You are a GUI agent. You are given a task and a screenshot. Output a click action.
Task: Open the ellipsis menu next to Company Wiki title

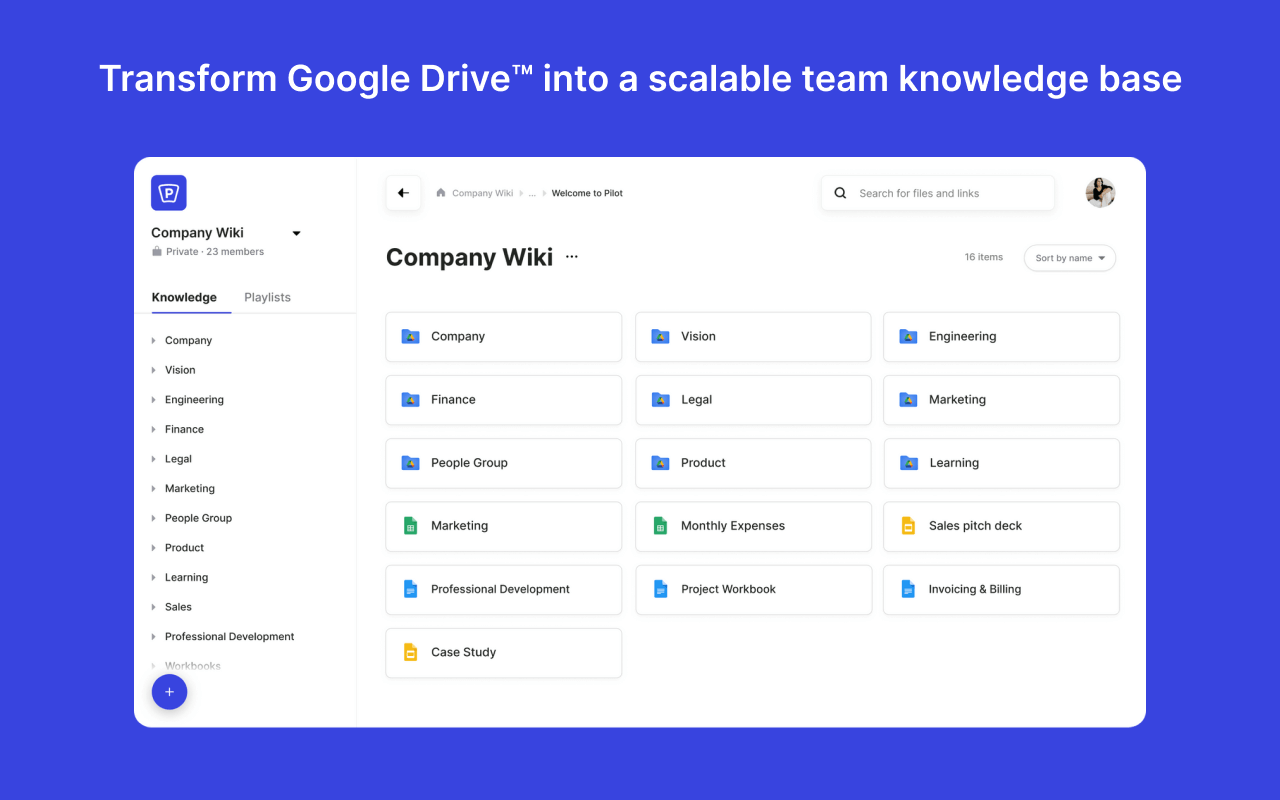(x=571, y=257)
